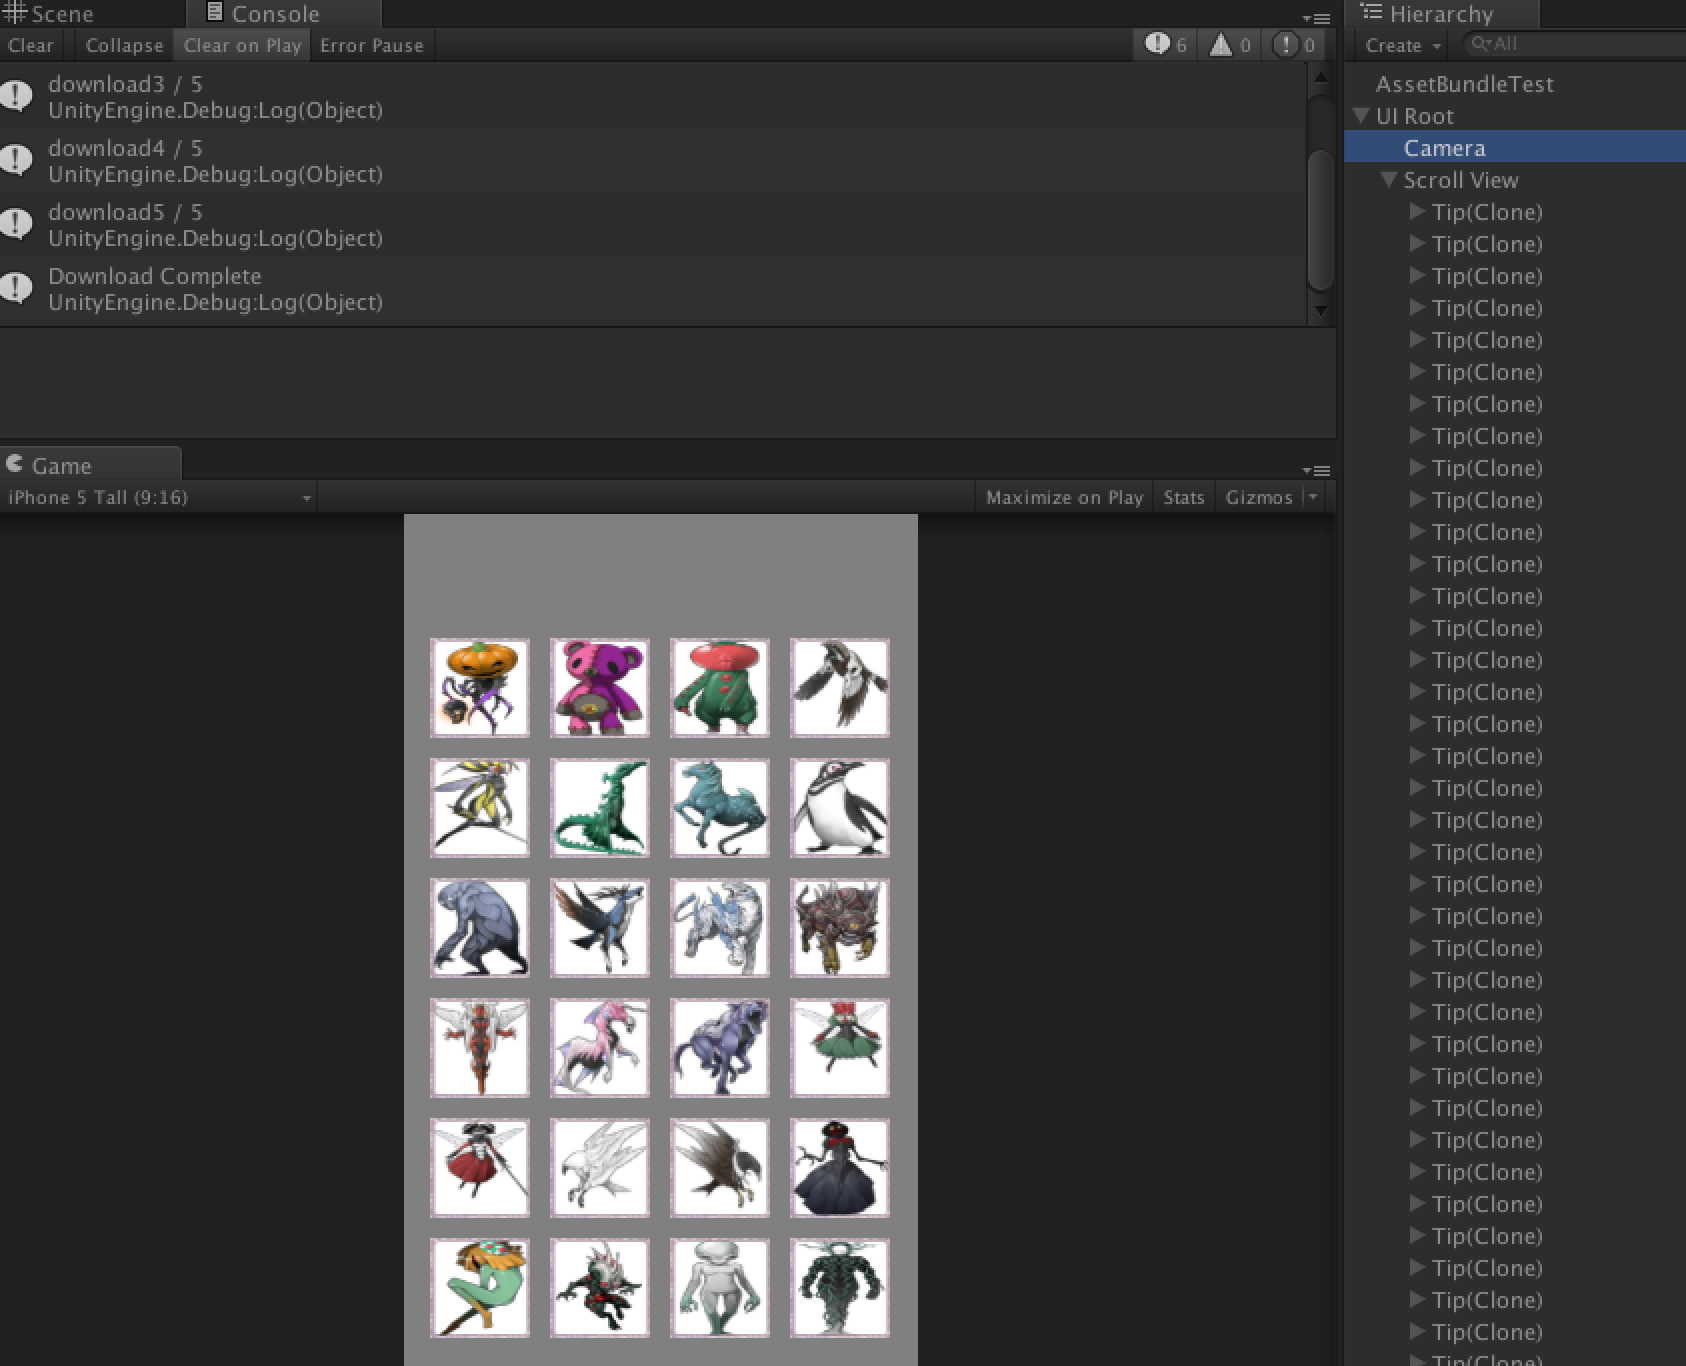The height and width of the screenshot is (1366, 1686).
Task: Click the dark green tentacle monster thumbnail
Action: point(840,1288)
